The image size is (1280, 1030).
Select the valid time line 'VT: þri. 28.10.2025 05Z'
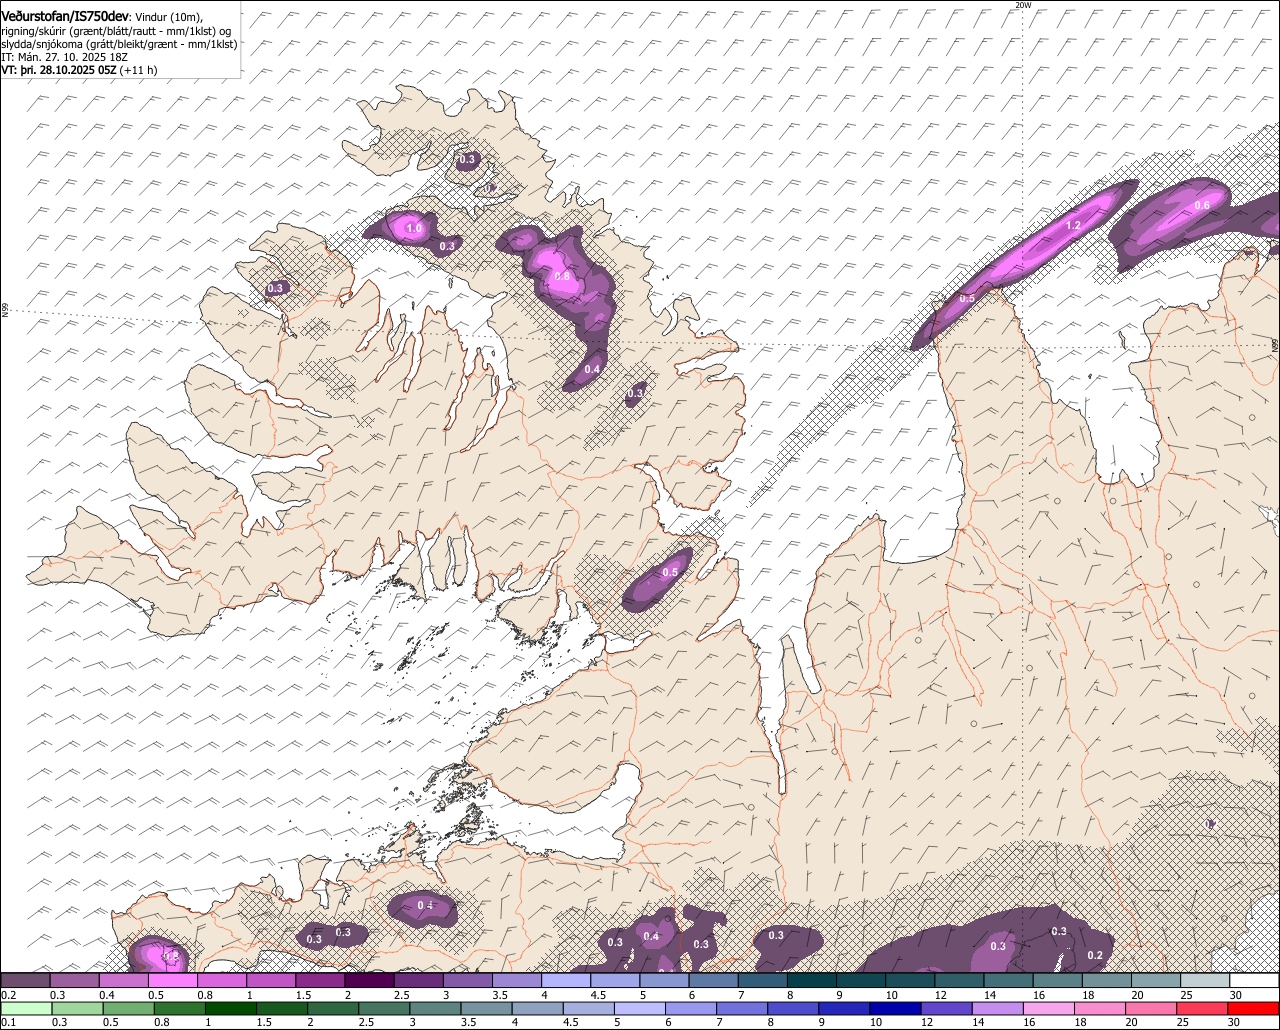pyautogui.click(x=58, y=70)
